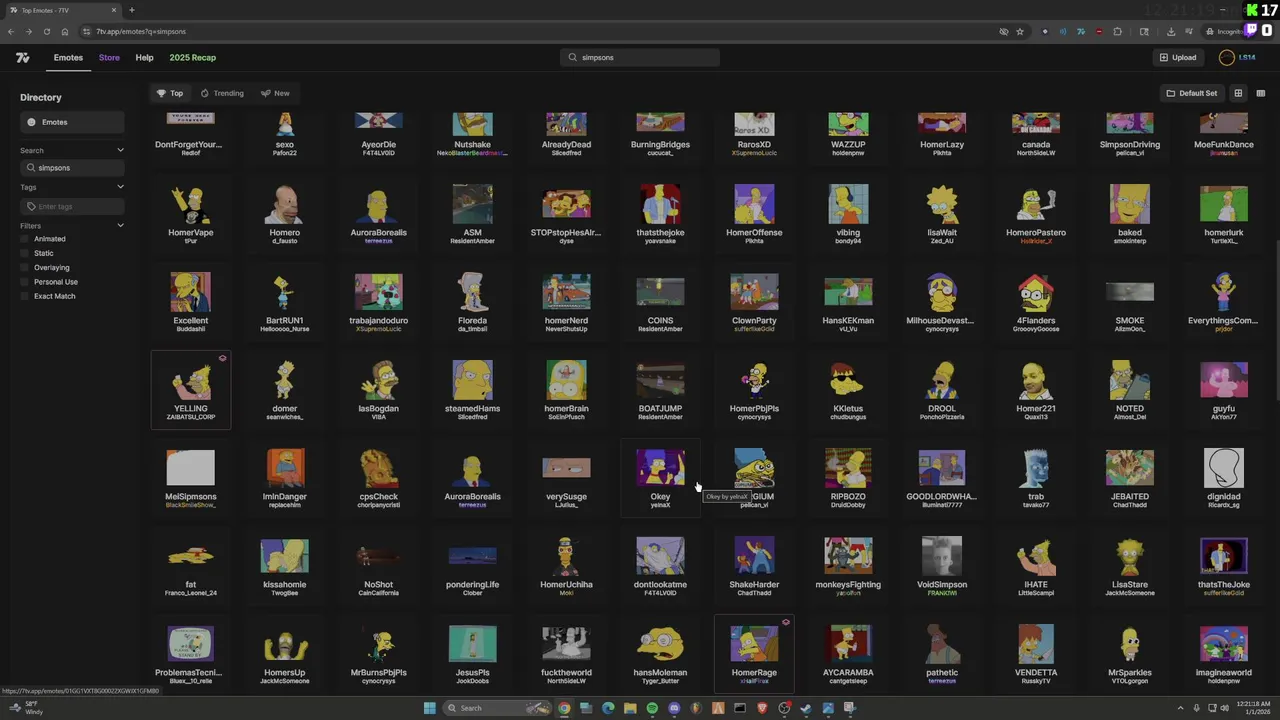
Task: Open the HomerRage emote card
Action: [754, 653]
